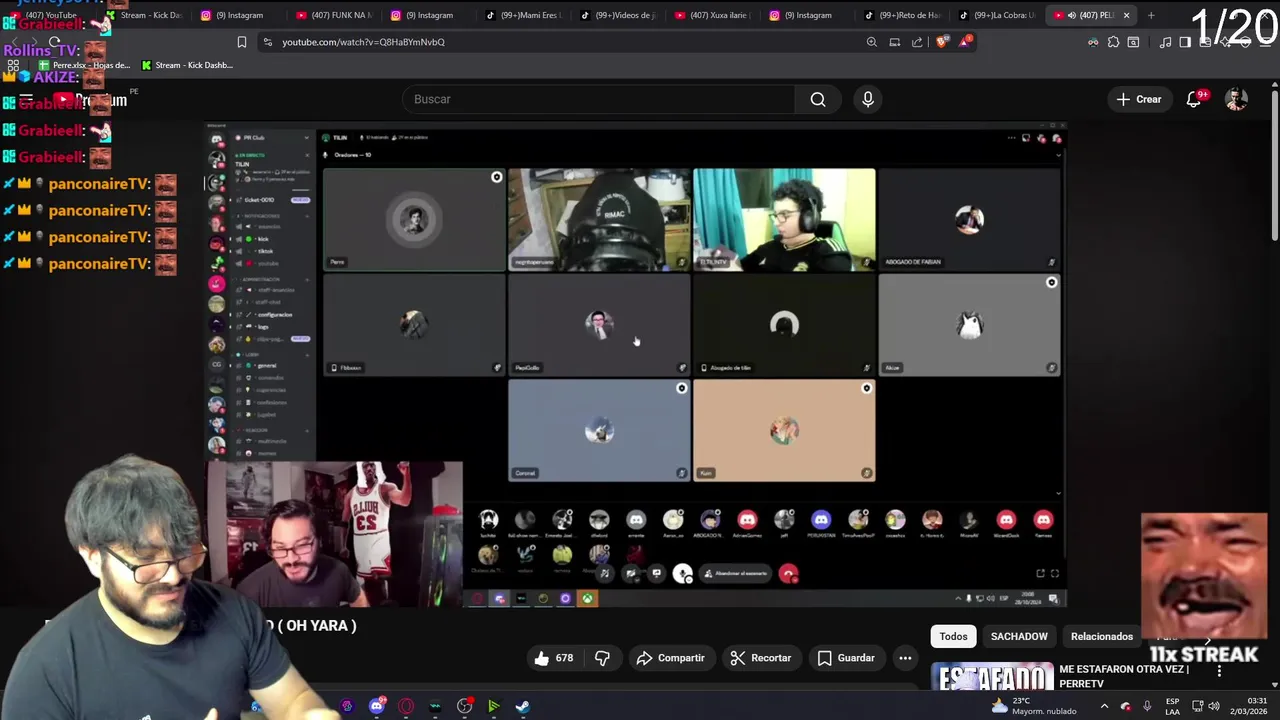This screenshot has height=720, width=1280.
Task: Switch to the FUNK NA browser tab
Action: click(x=335, y=15)
